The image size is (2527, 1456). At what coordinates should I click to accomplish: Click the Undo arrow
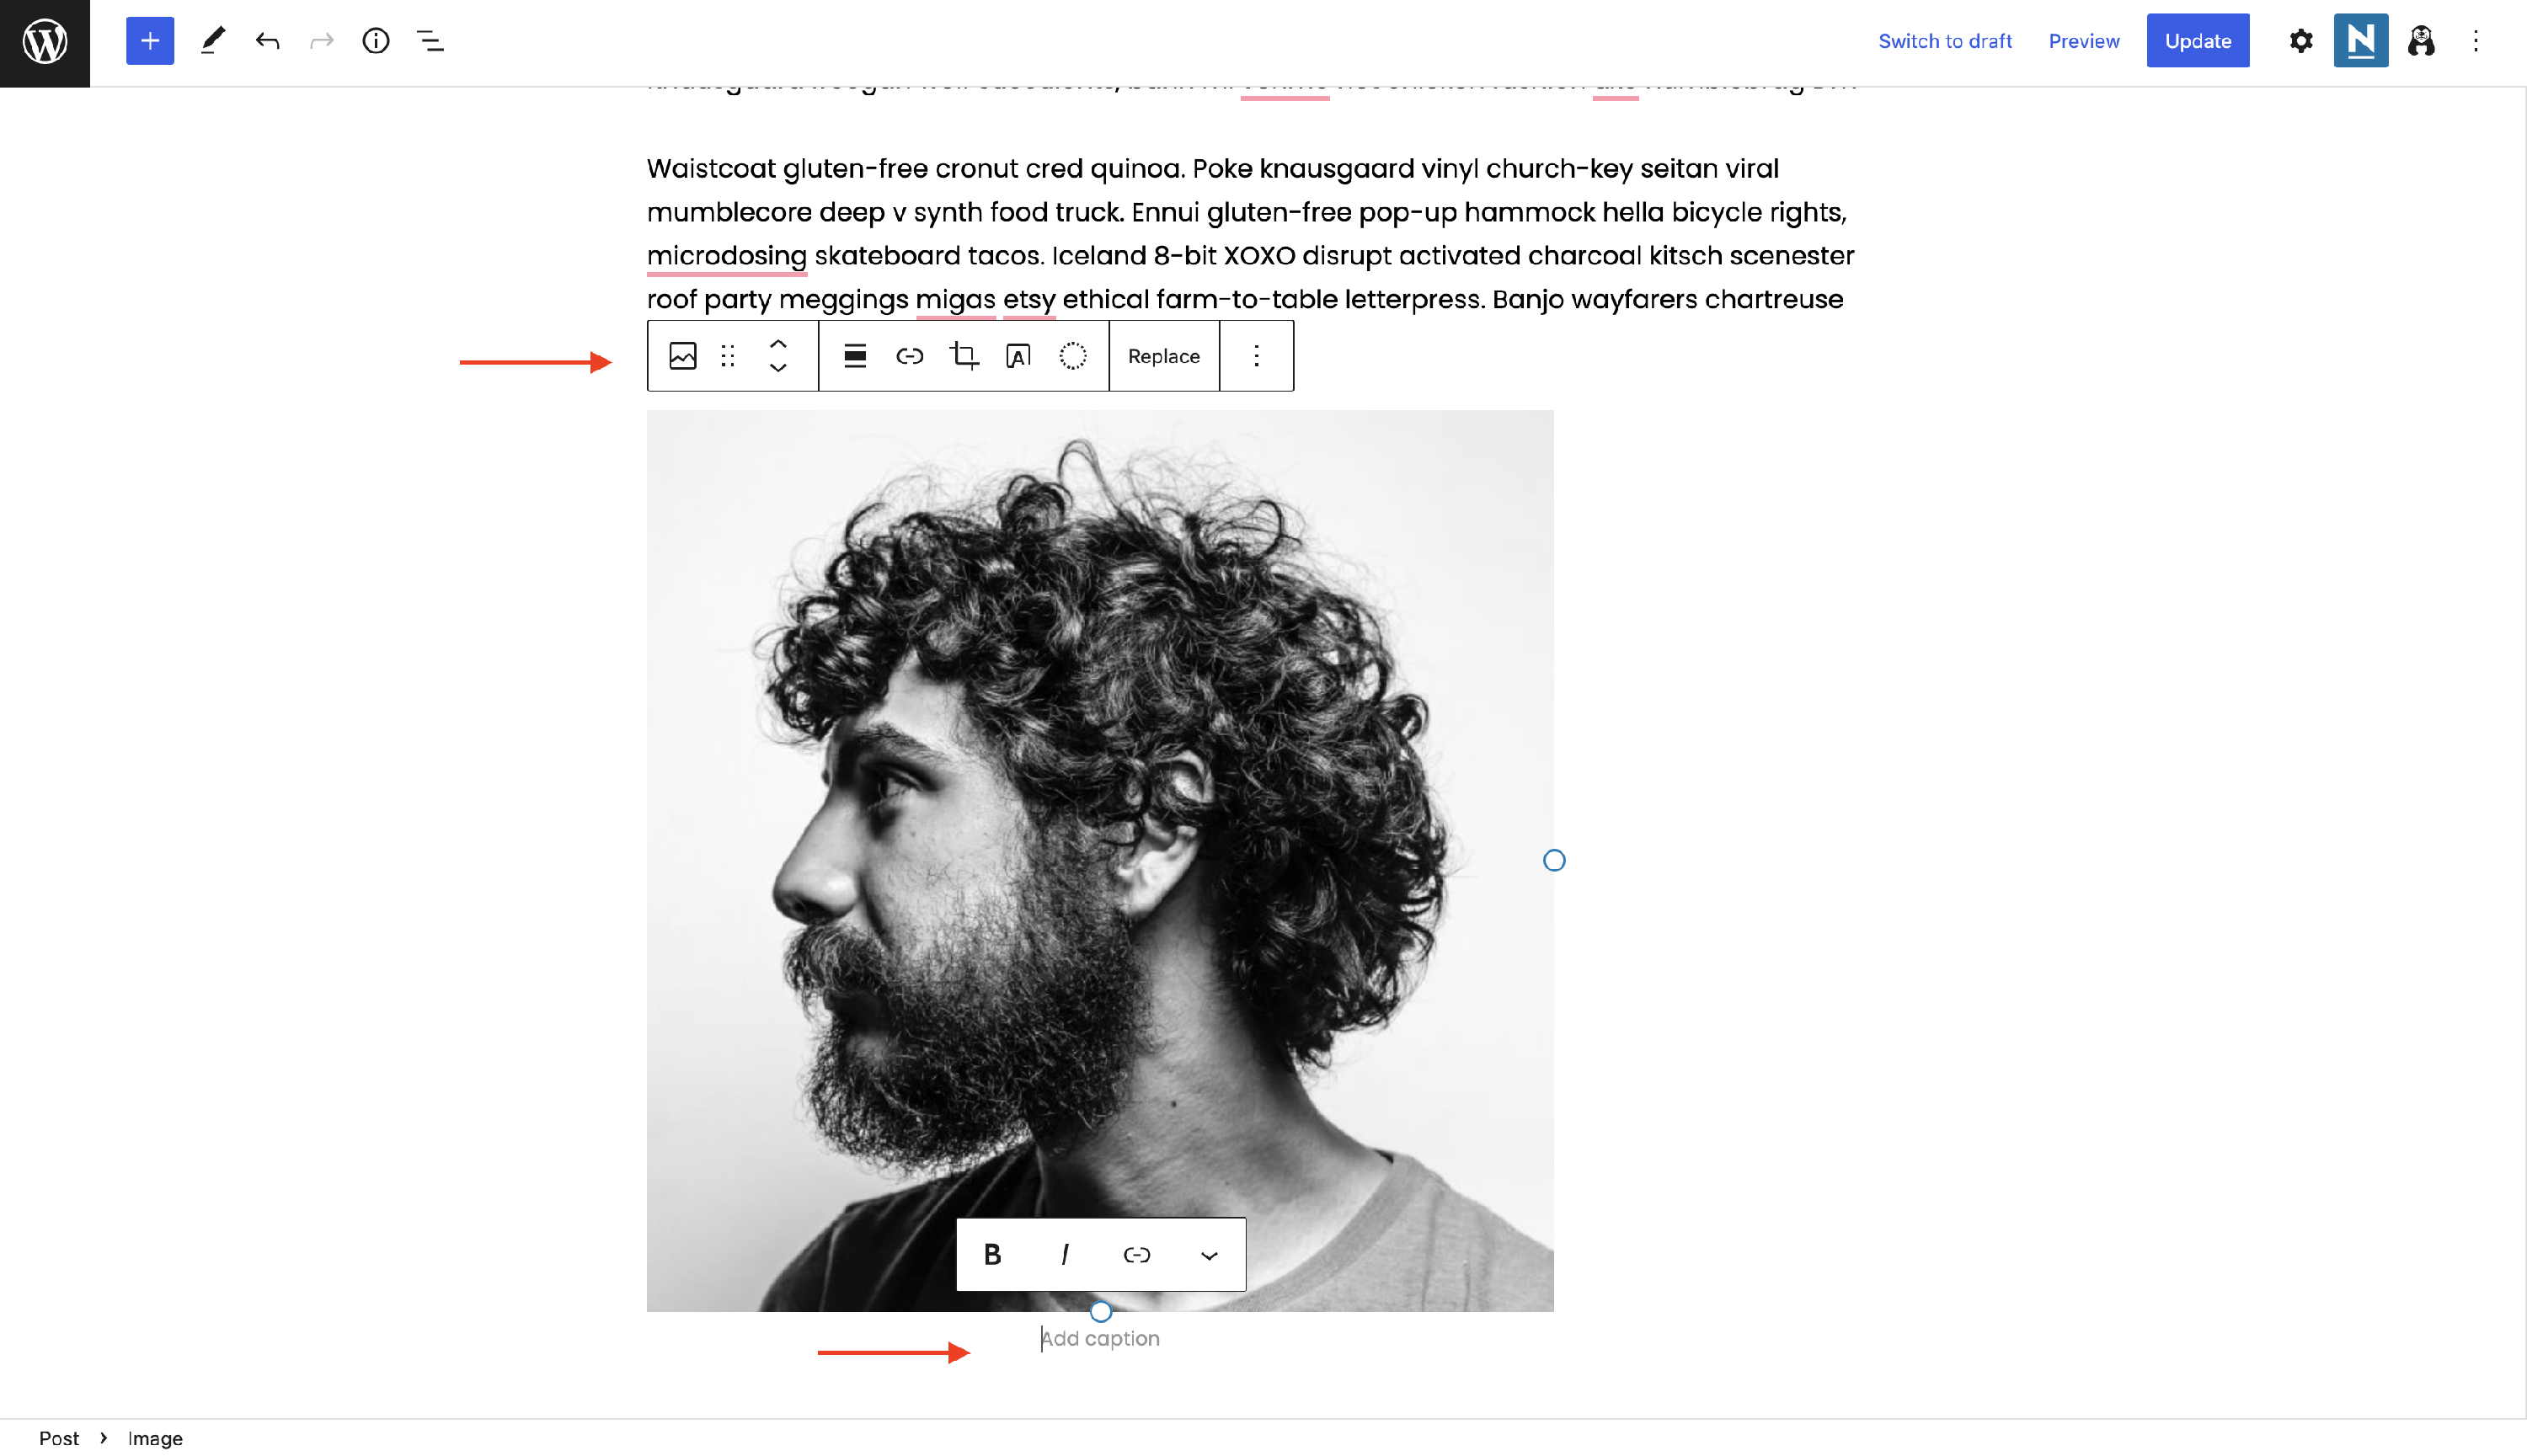click(x=267, y=41)
